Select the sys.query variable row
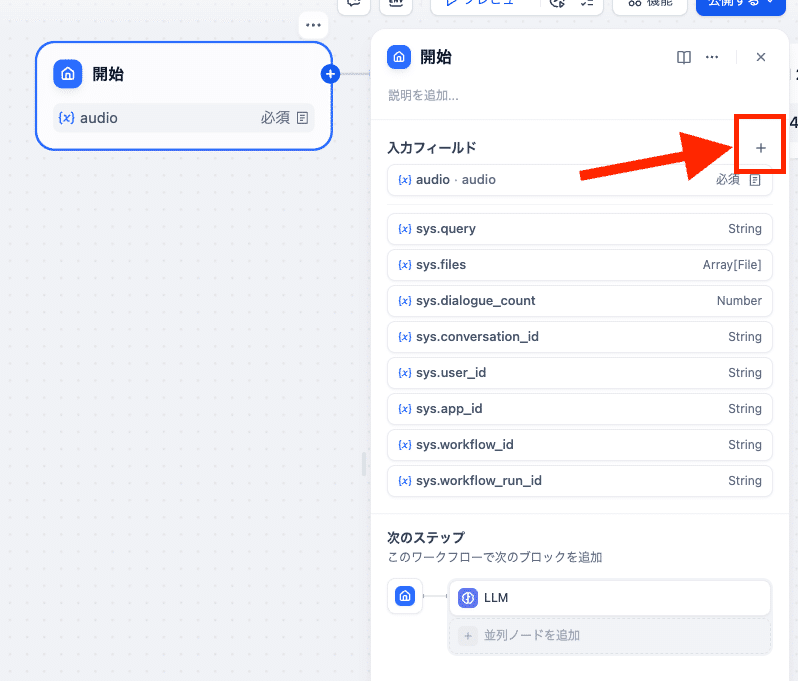 point(579,229)
